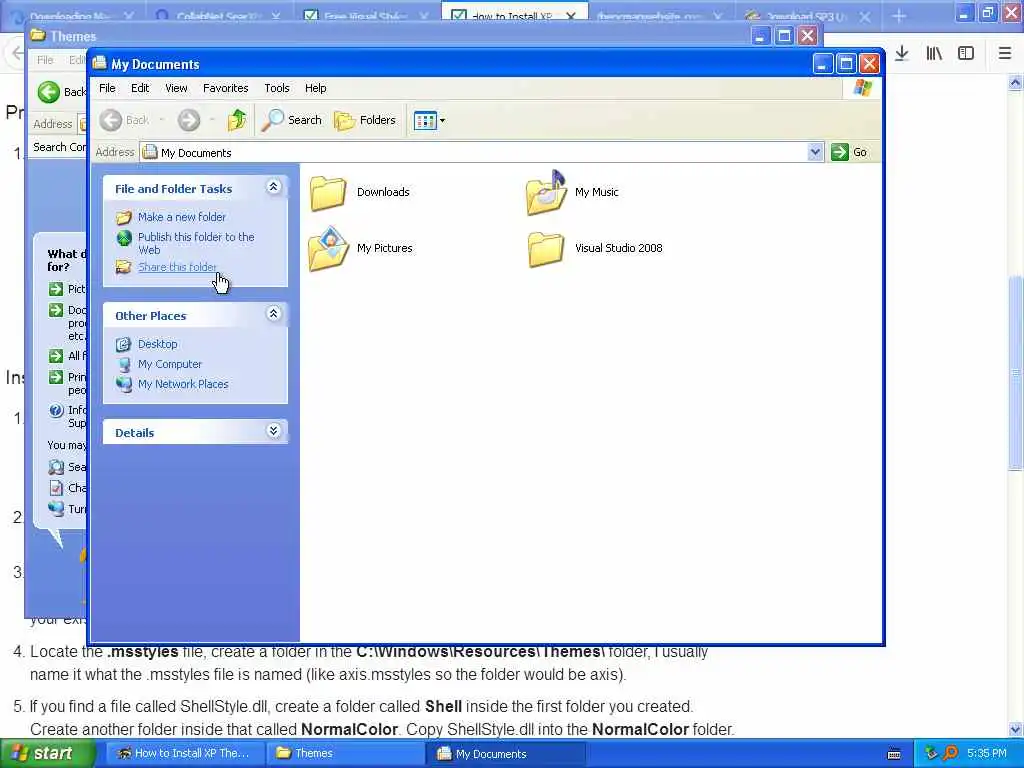Click the taskbar clock showing 5:35 PM
Image resolution: width=1024 pixels, height=768 pixels.
[x=987, y=753]
